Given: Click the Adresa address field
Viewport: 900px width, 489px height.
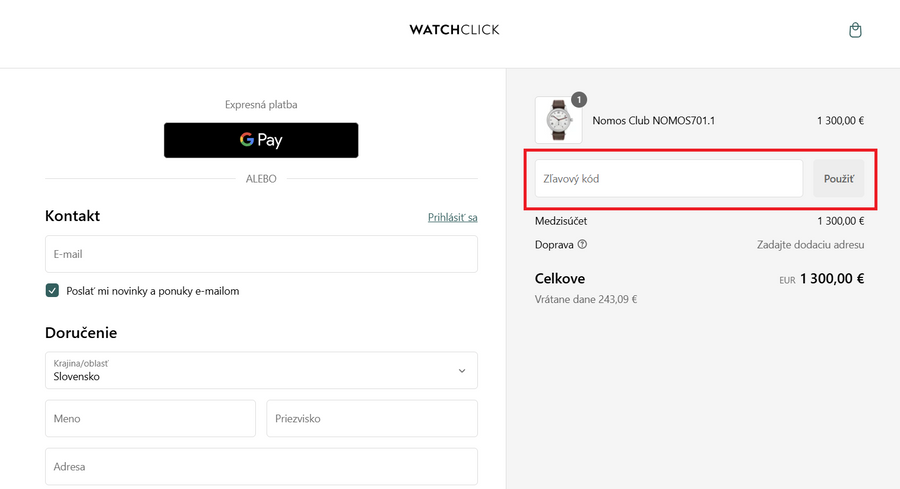Looking at the screenshot, I should point(261,466).
